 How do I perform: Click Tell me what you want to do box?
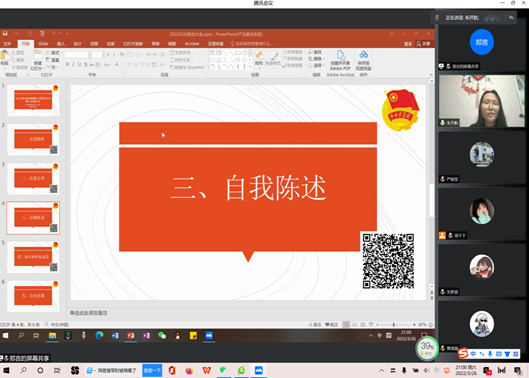(x=252, y=44)
